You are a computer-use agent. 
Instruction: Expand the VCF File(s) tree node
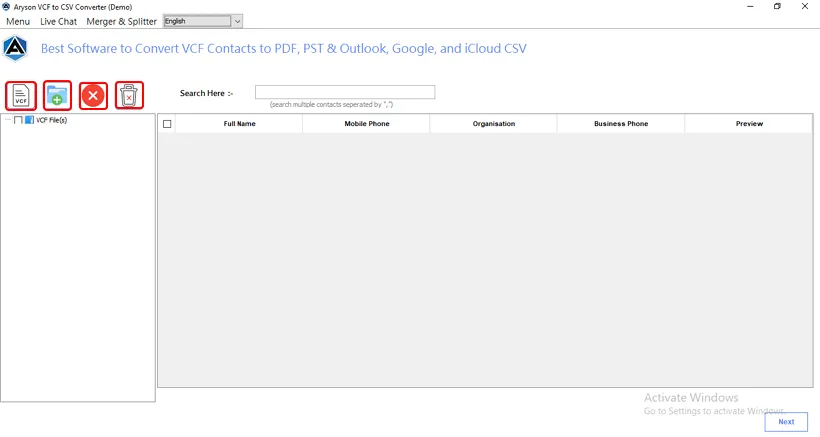coord(8,120)
